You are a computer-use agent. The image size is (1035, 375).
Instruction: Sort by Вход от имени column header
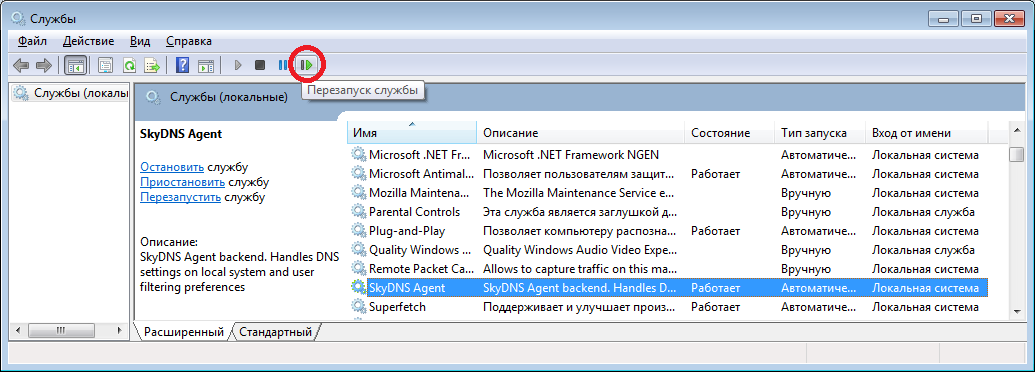pyautogui.click(x=927, y=133)
